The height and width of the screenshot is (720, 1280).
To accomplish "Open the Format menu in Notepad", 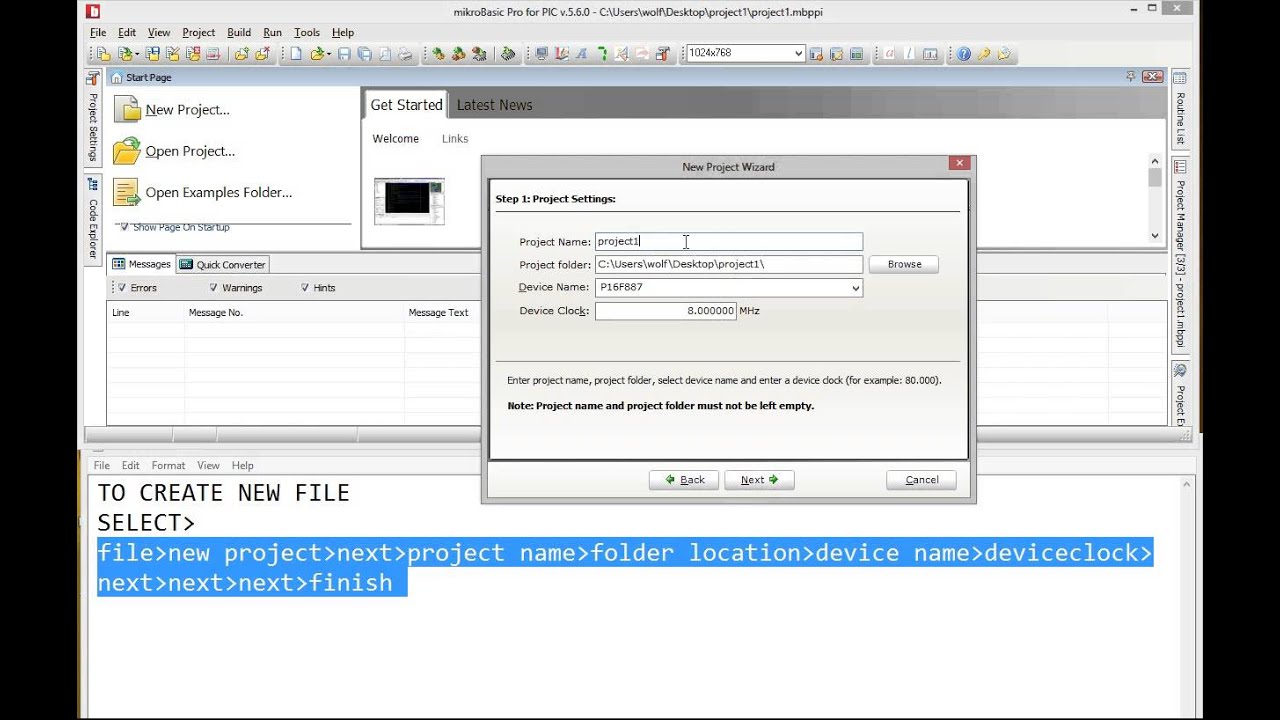I will [168, 465].
